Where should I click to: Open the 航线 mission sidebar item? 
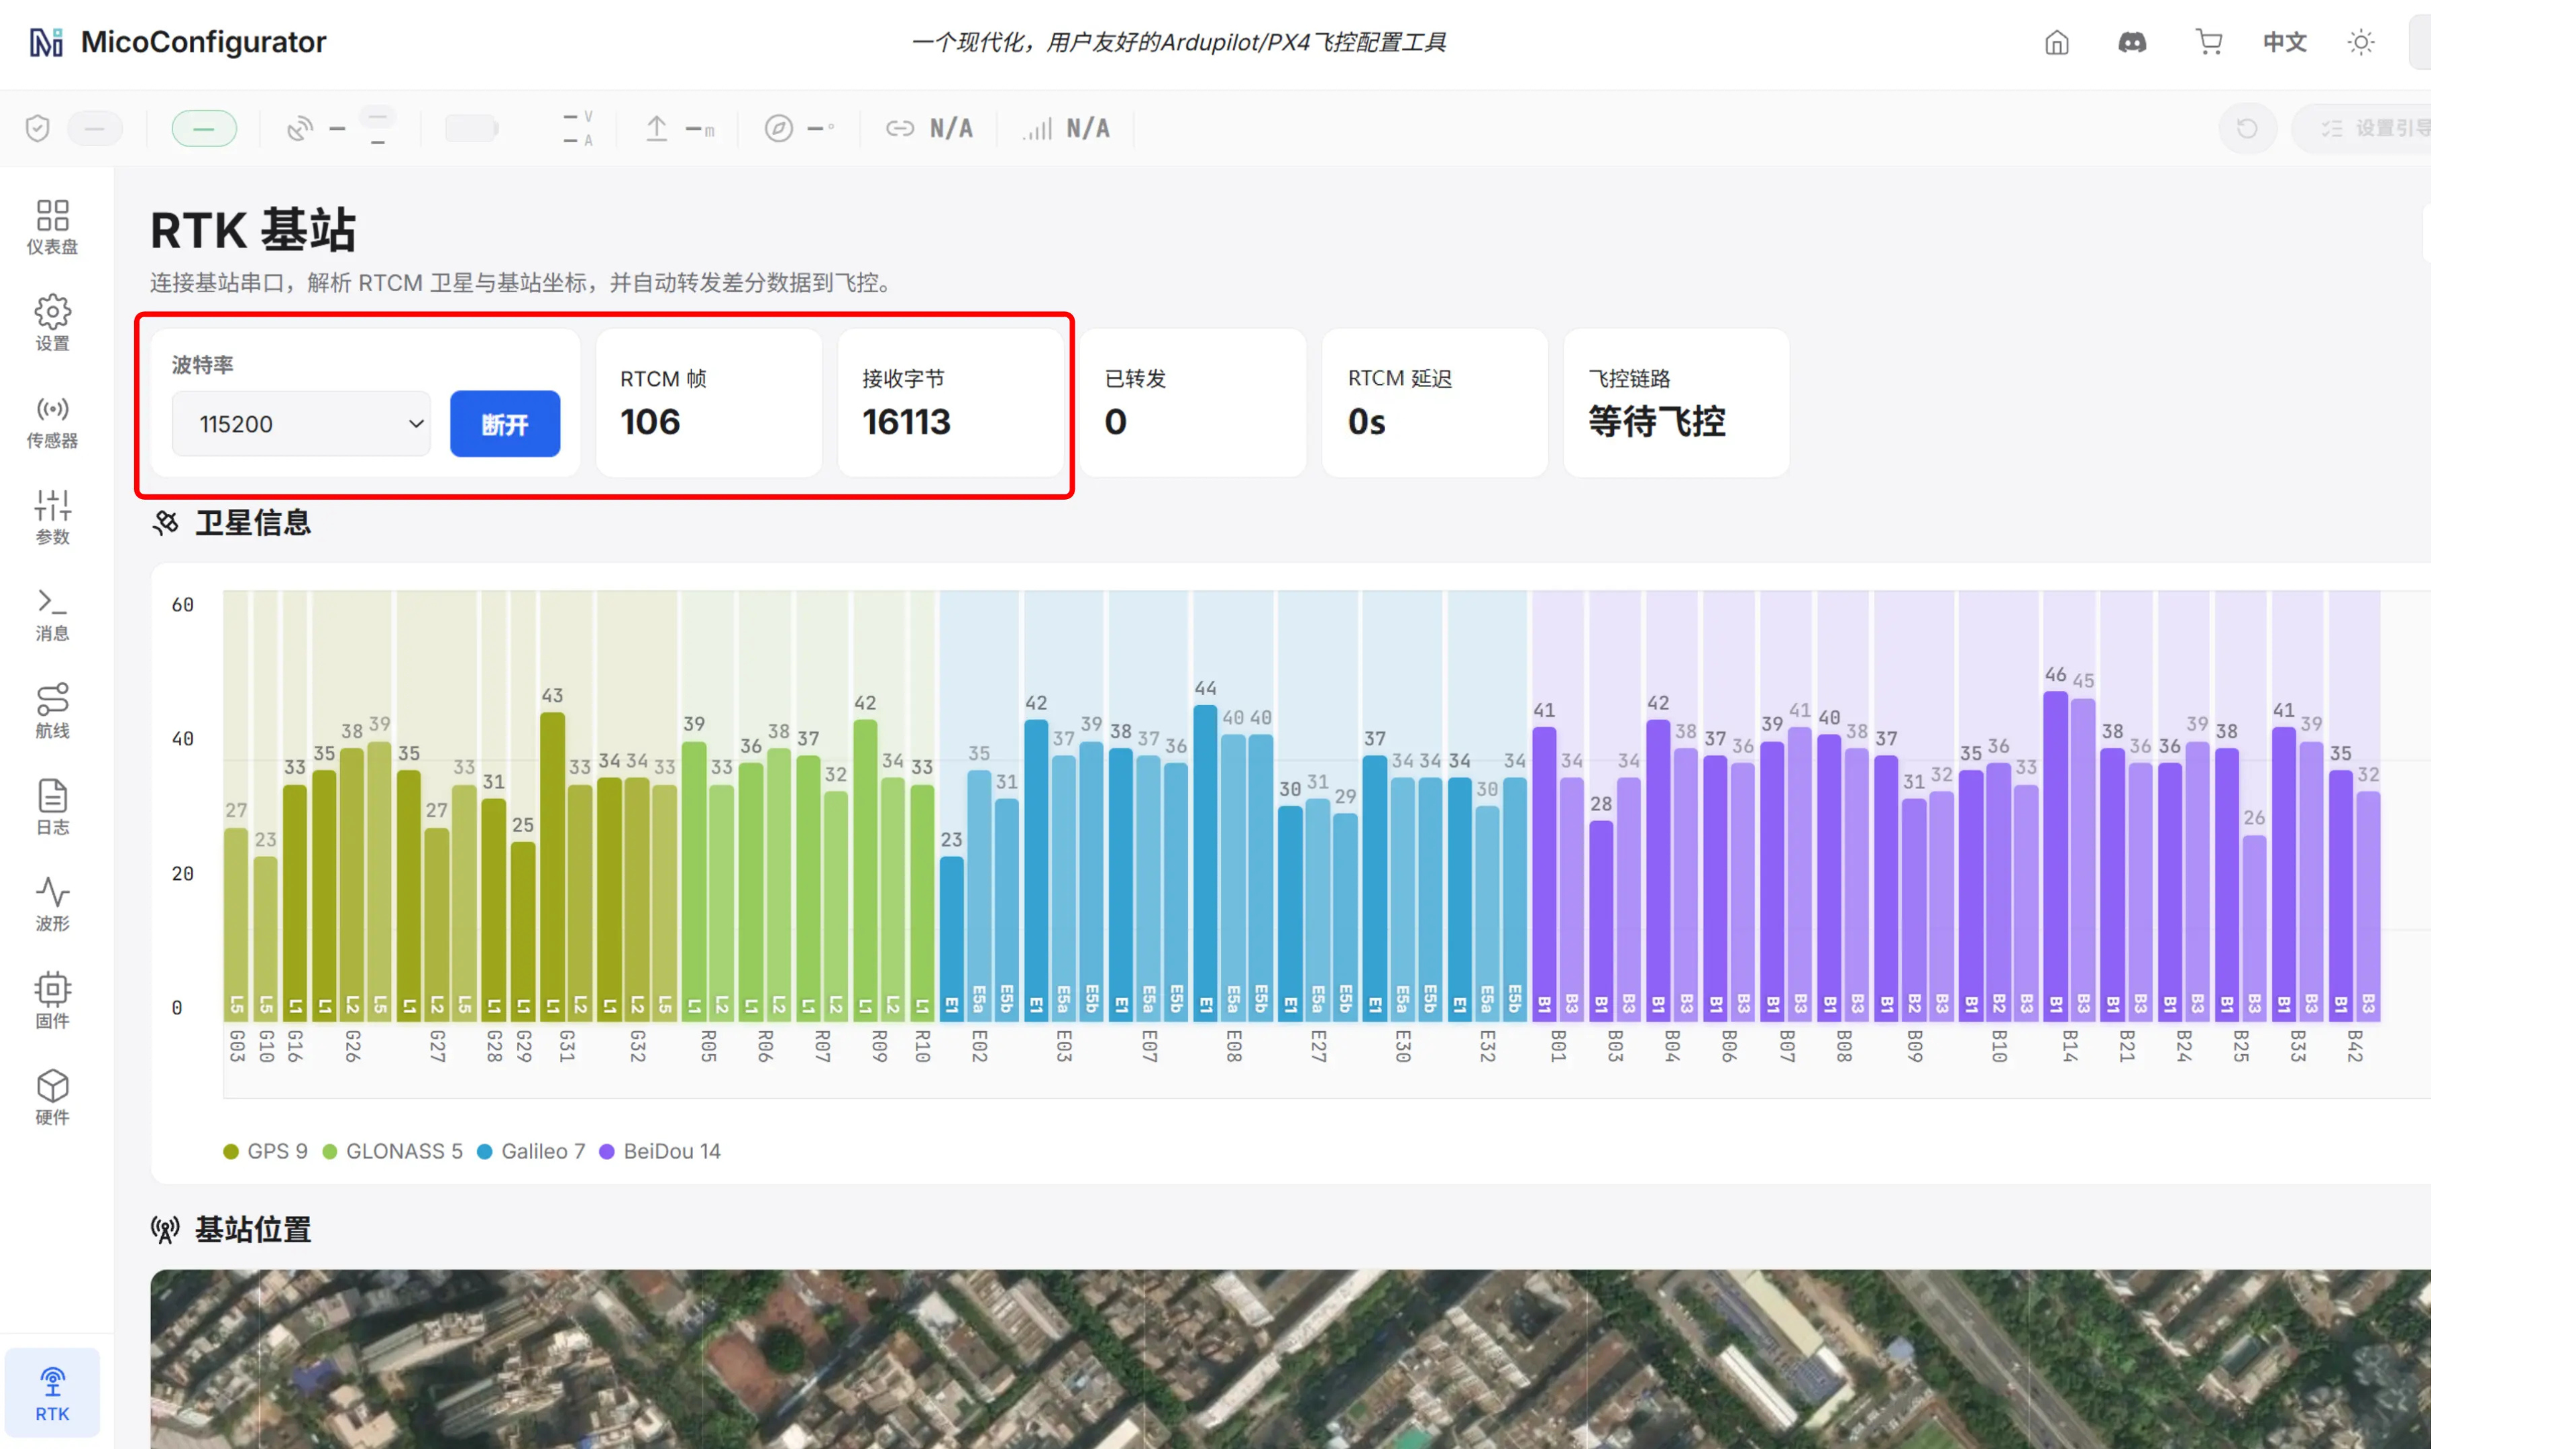click(x=52, y=711)
